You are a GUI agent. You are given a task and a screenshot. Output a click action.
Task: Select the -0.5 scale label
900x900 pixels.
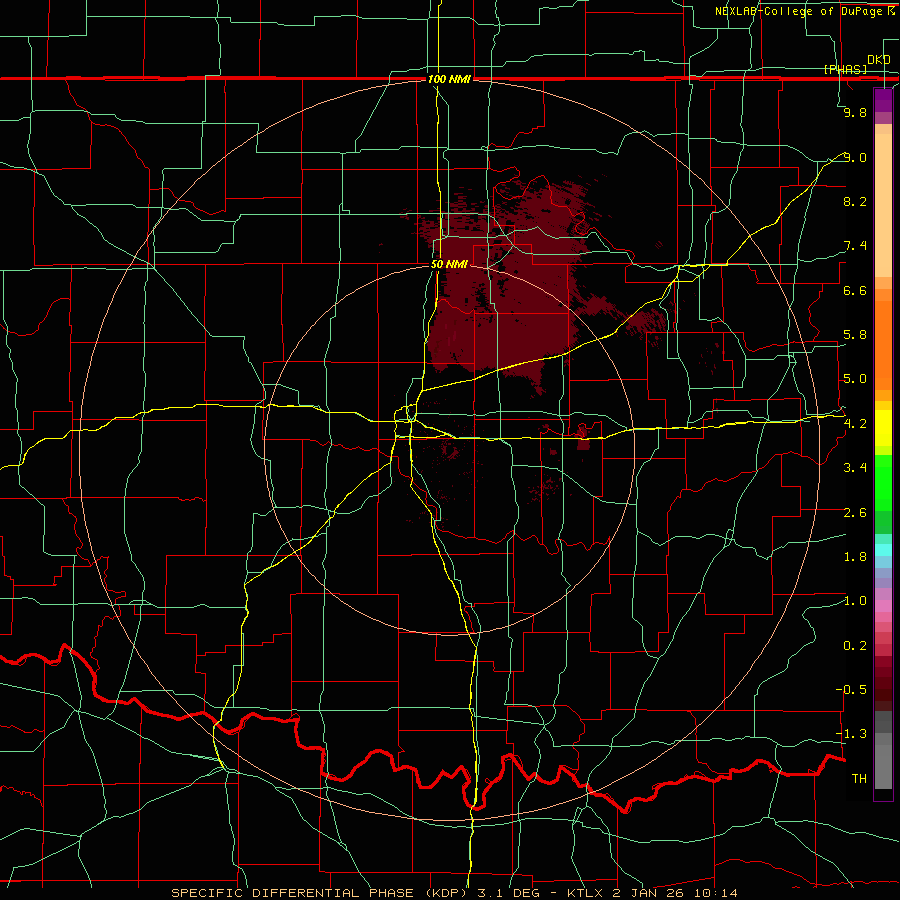(x=851, y=690)
